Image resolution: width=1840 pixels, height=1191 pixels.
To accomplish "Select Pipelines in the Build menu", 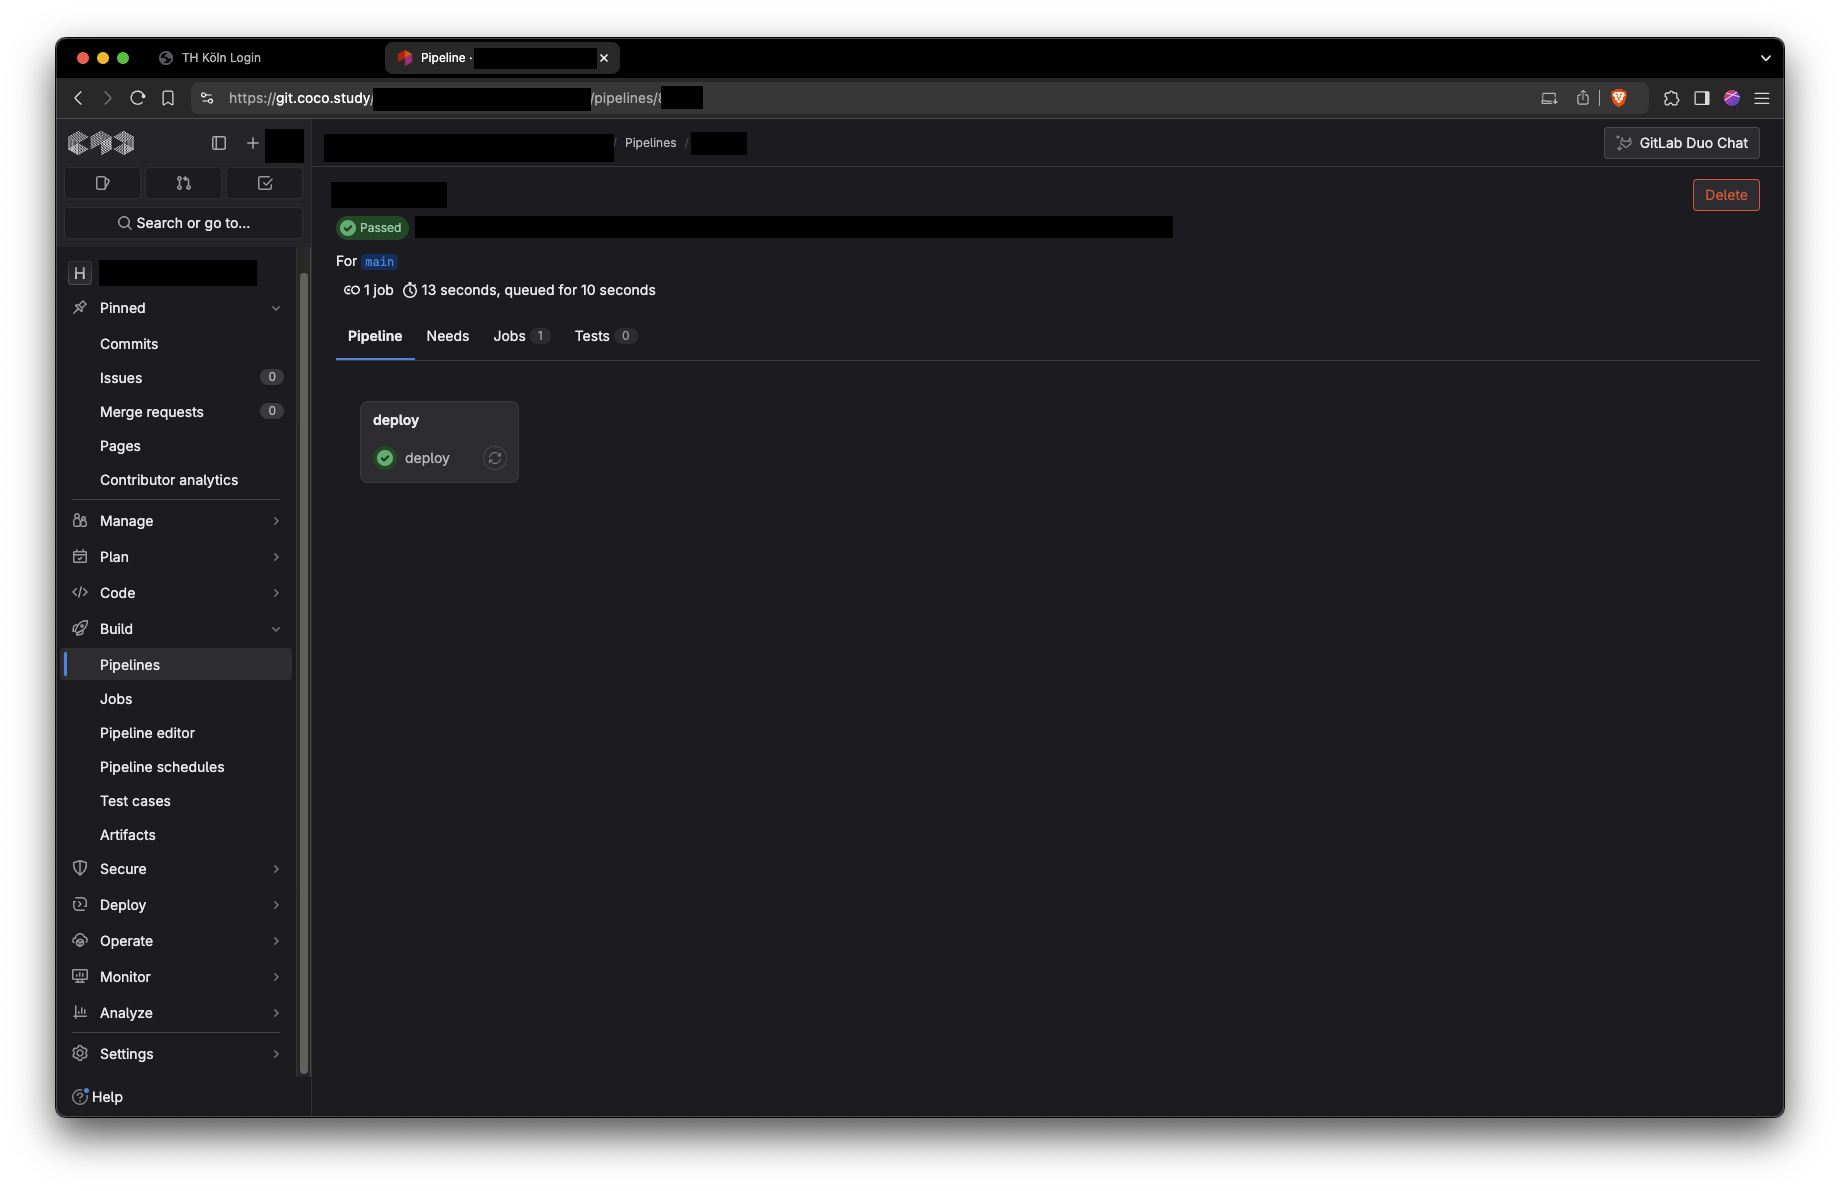I will point(177,665).
